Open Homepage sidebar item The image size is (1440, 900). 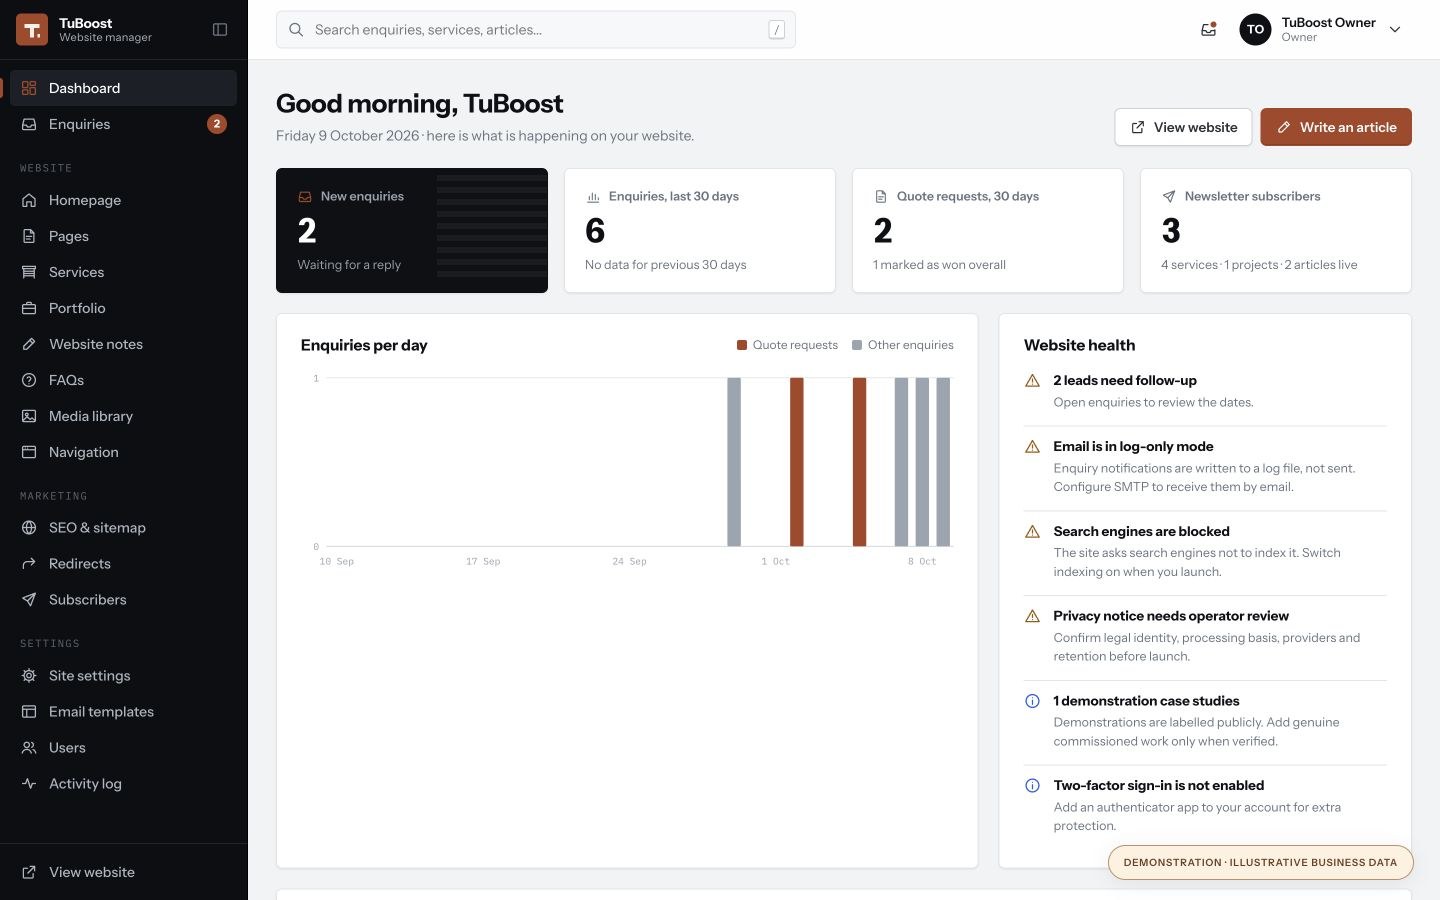(x=123, y=200)
